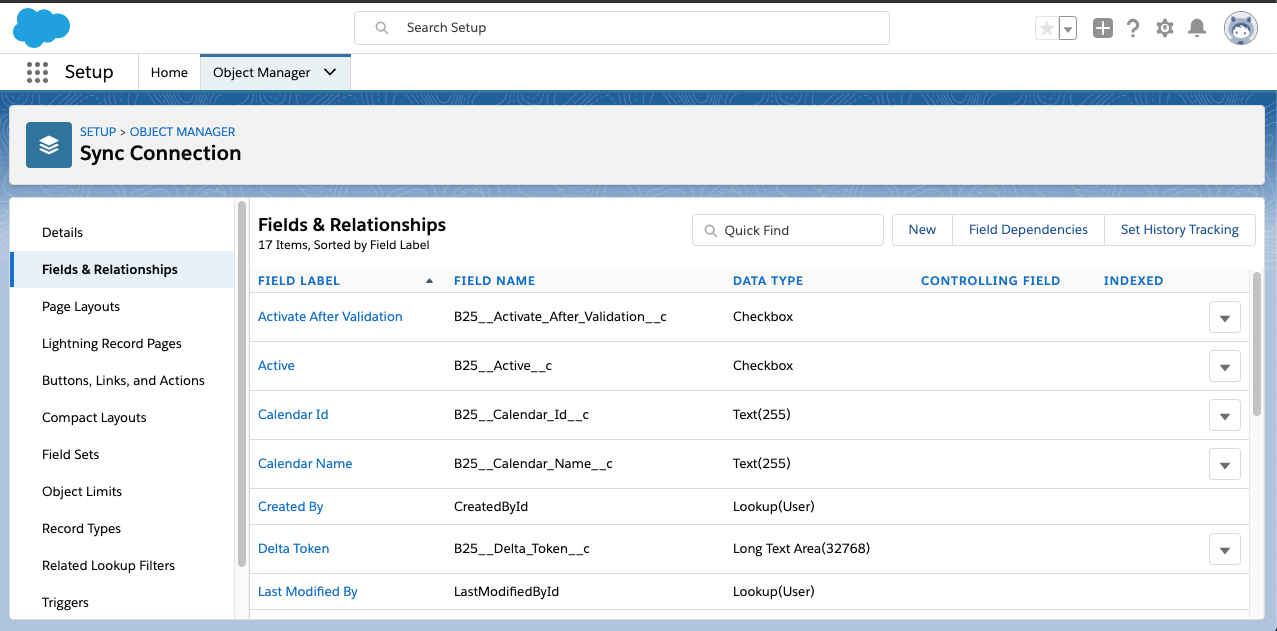Open the global actions plus icon

(1102, 29)
